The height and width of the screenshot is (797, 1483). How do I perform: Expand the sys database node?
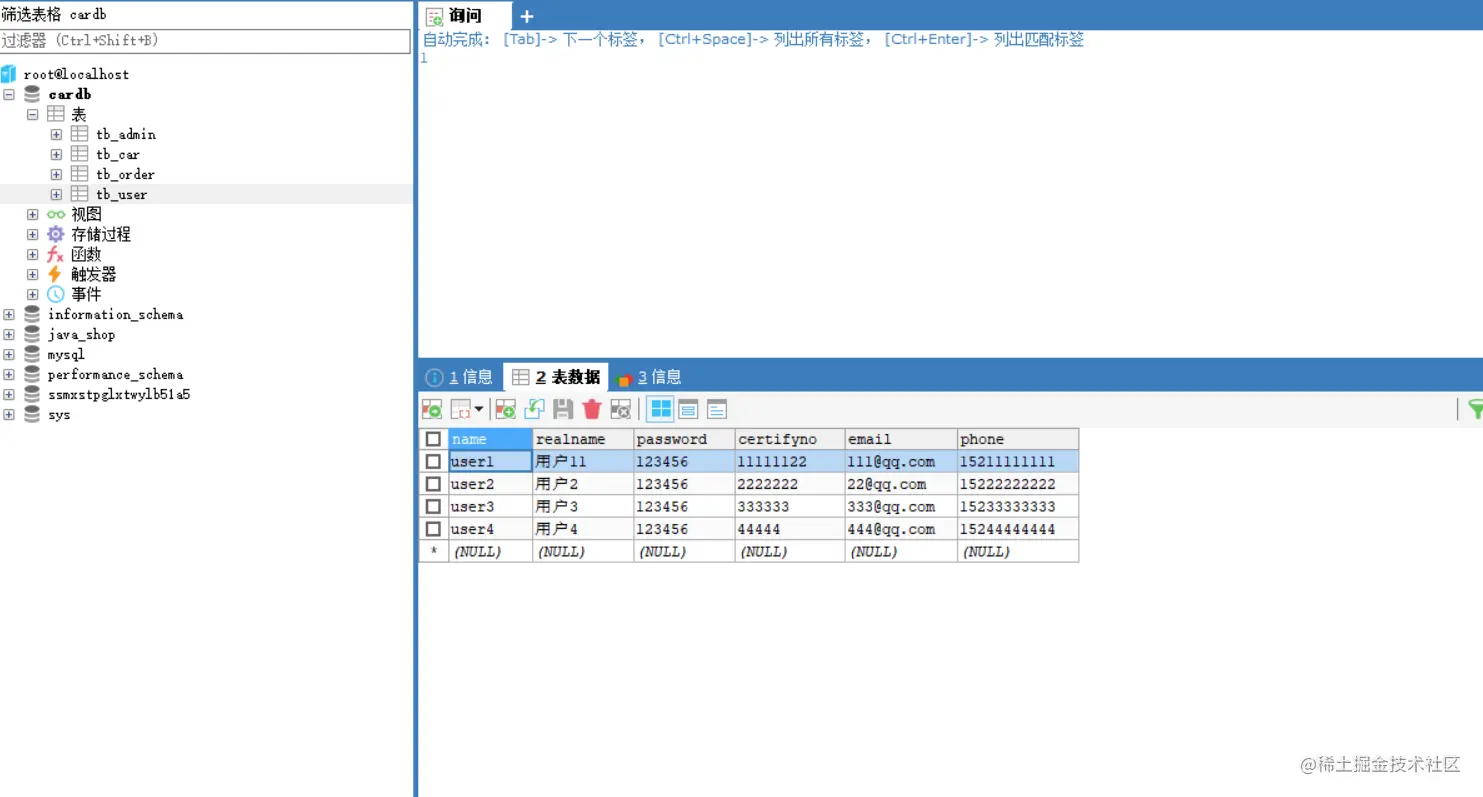pos(9,414)
